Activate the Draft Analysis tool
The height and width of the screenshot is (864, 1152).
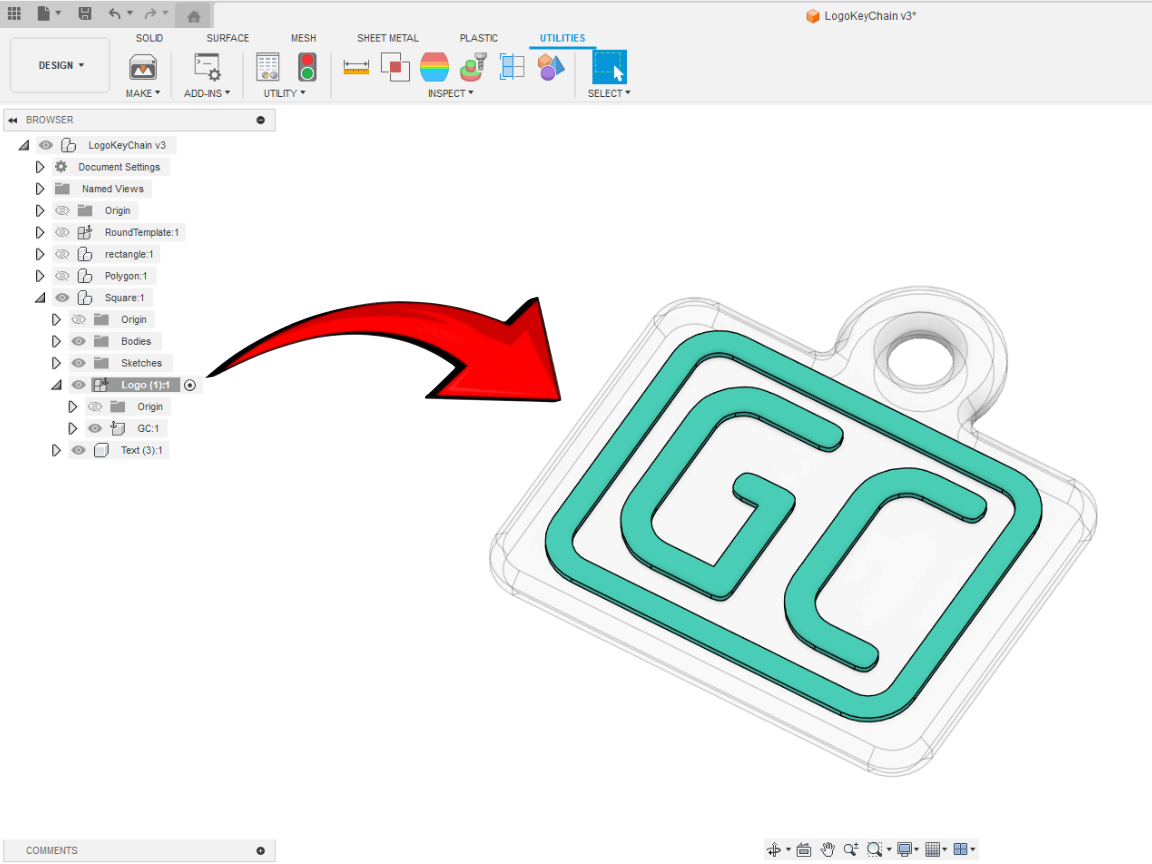coord(472,67)
